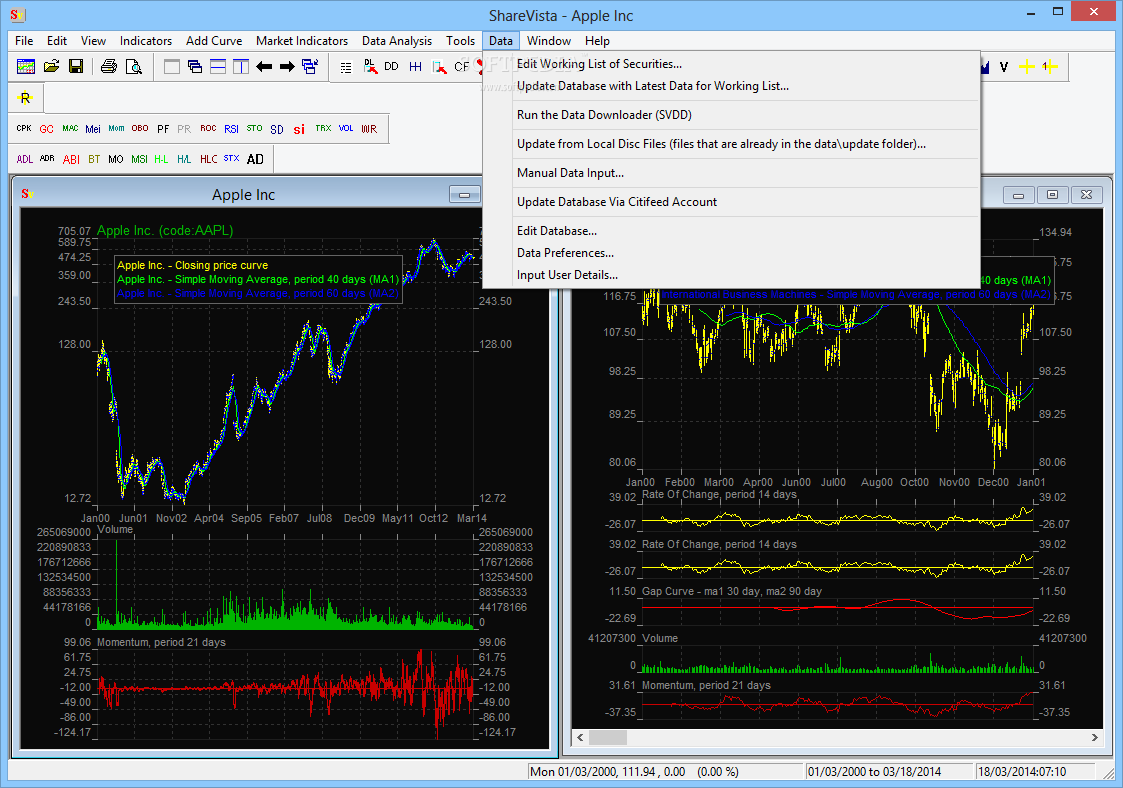
Task: Click the date range field in status bar
Action: coord(890,772)
